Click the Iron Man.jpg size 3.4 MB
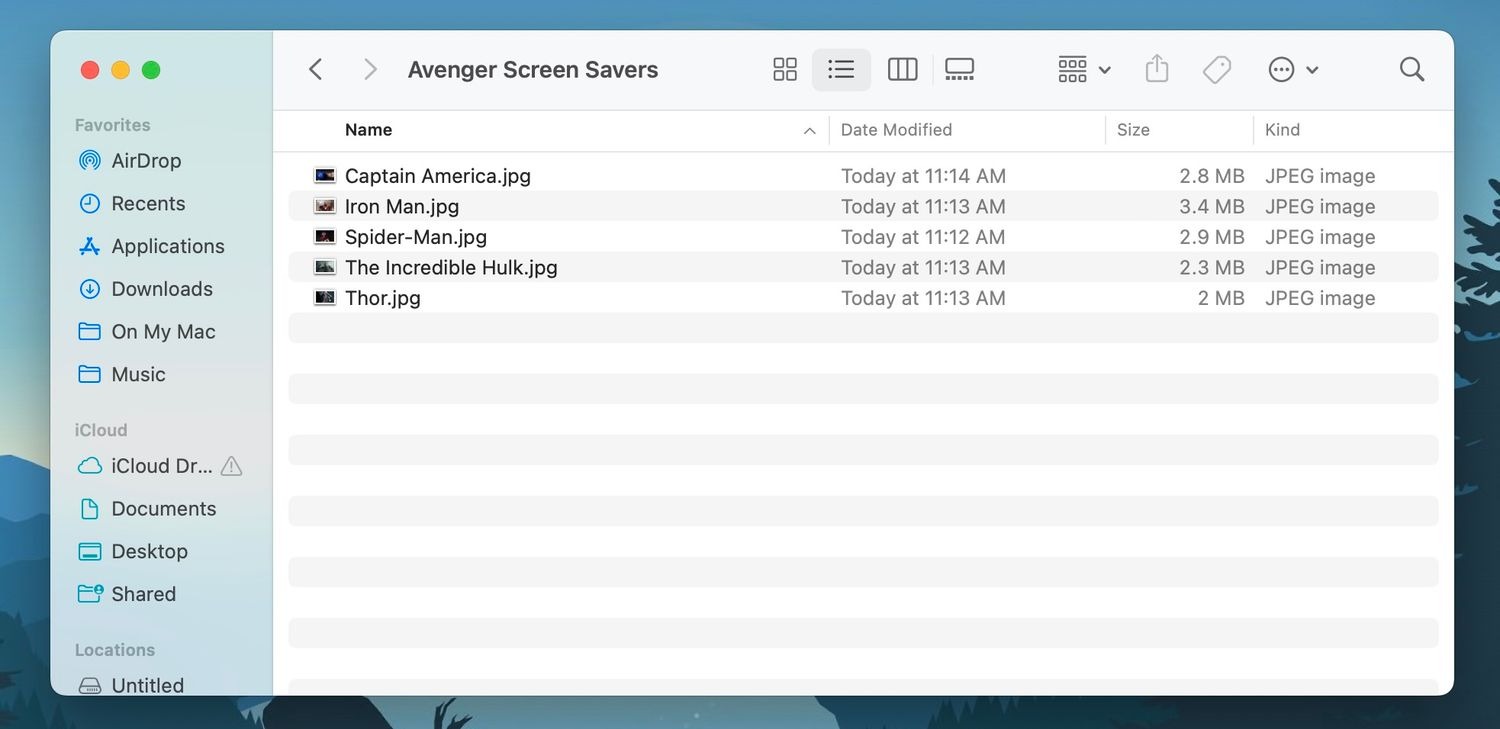Image resolution: width=1500 pixels, height=729 pixels. [x=1212, y=206]
